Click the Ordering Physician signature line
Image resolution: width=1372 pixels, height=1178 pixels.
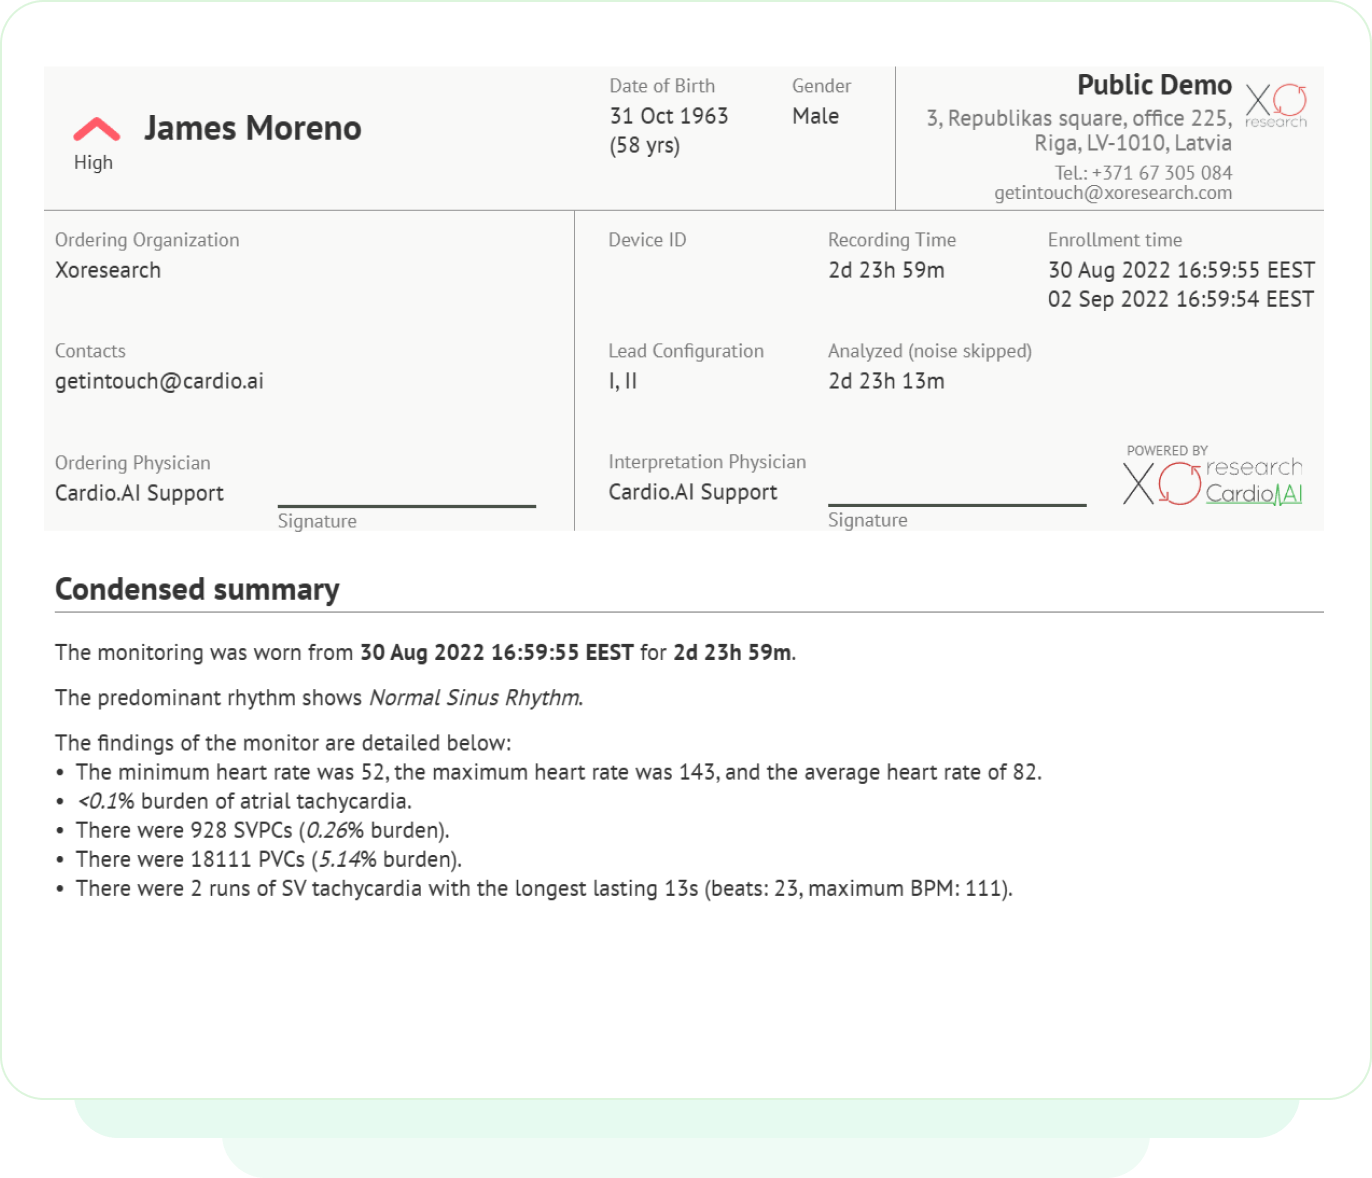406,505
